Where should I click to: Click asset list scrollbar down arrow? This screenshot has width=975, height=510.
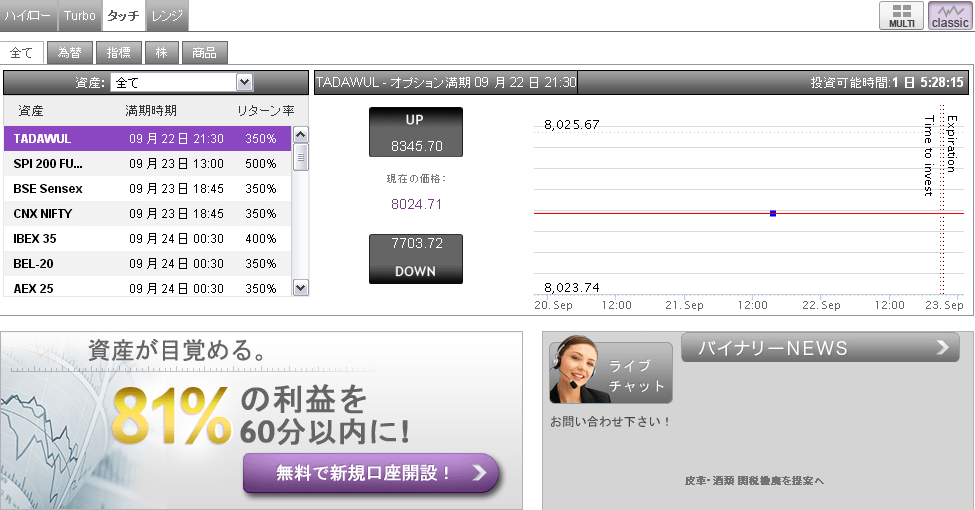[x=300, y=287]
